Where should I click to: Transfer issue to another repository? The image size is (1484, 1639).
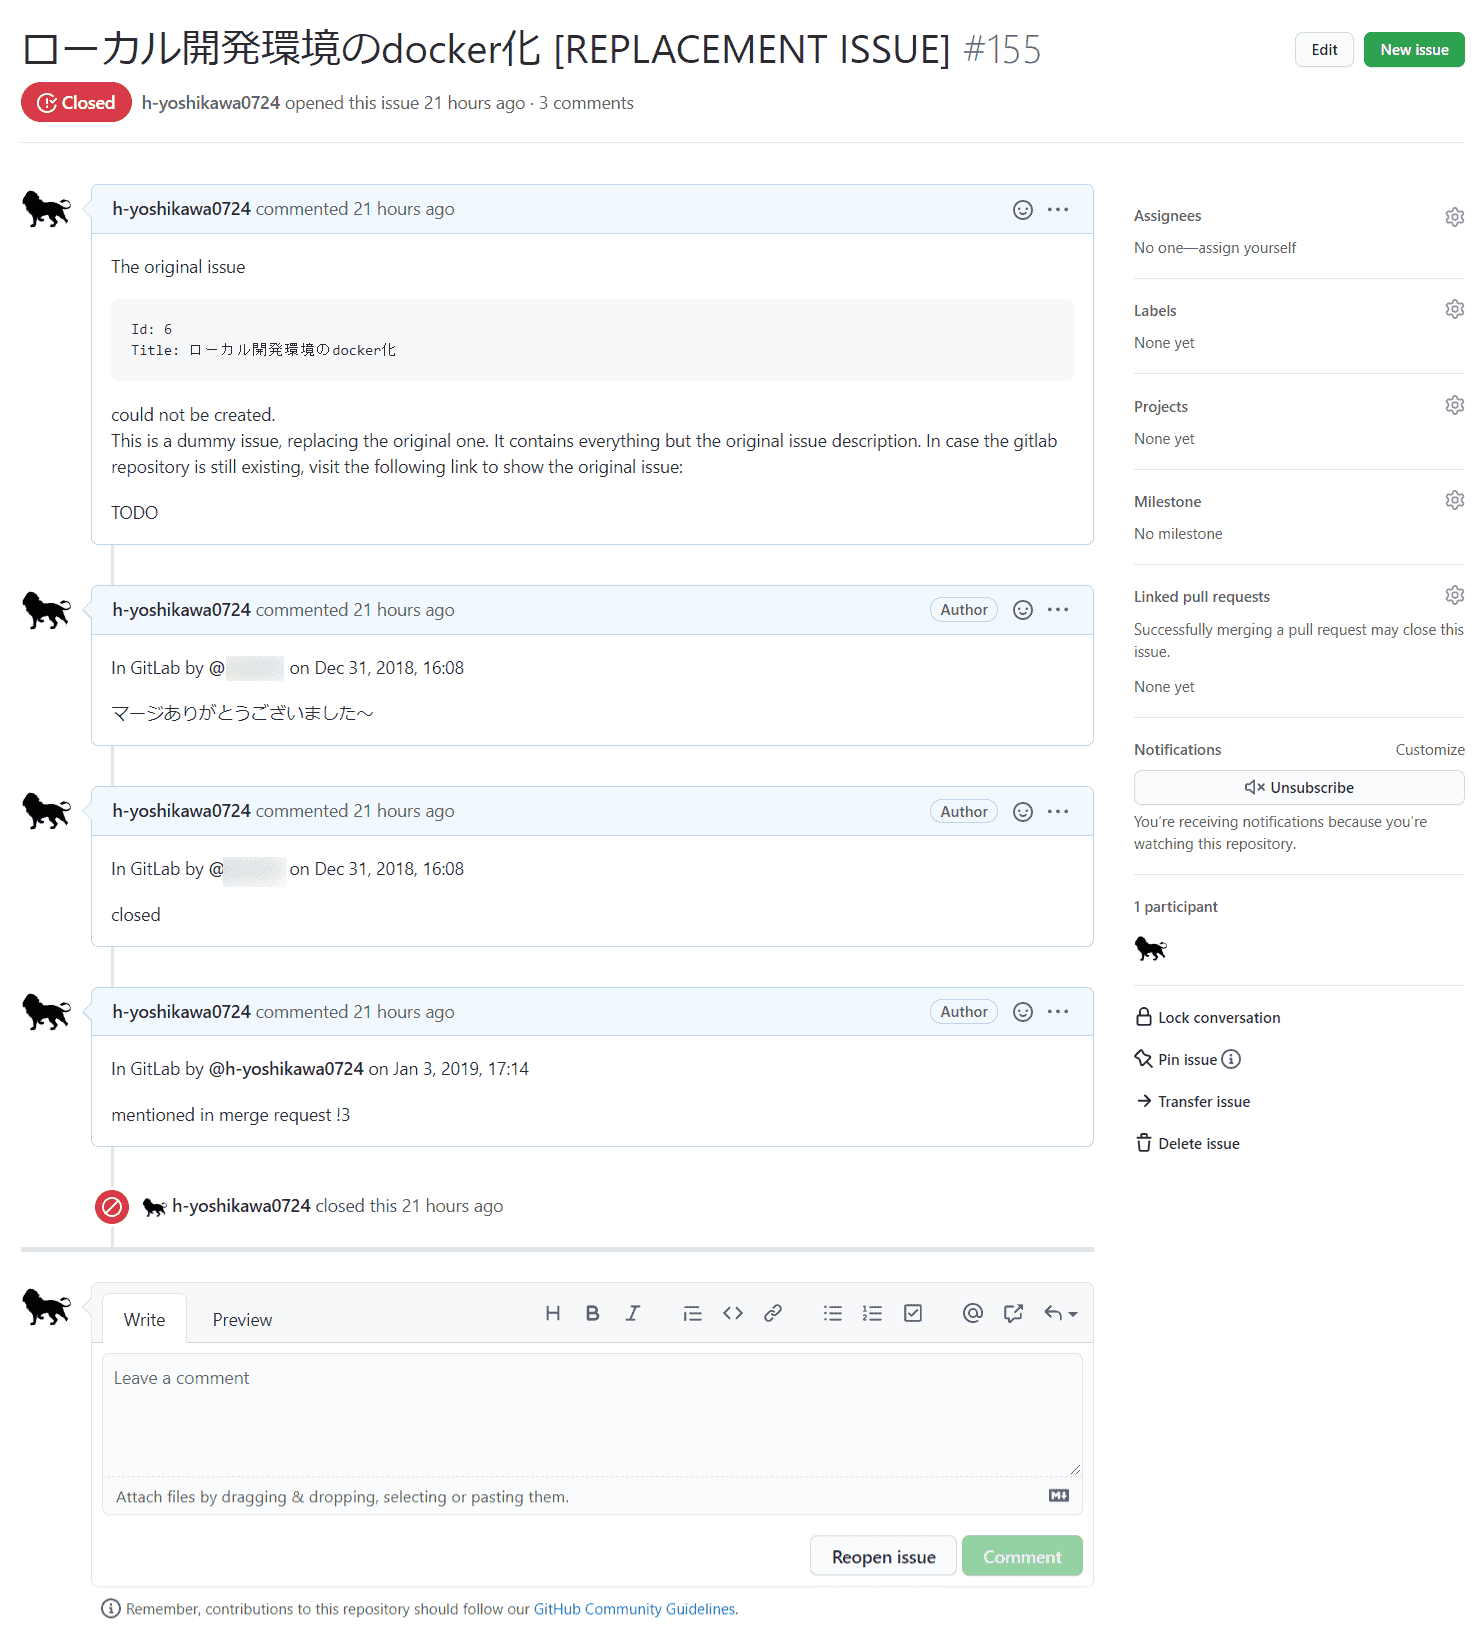point(1193,1101)
